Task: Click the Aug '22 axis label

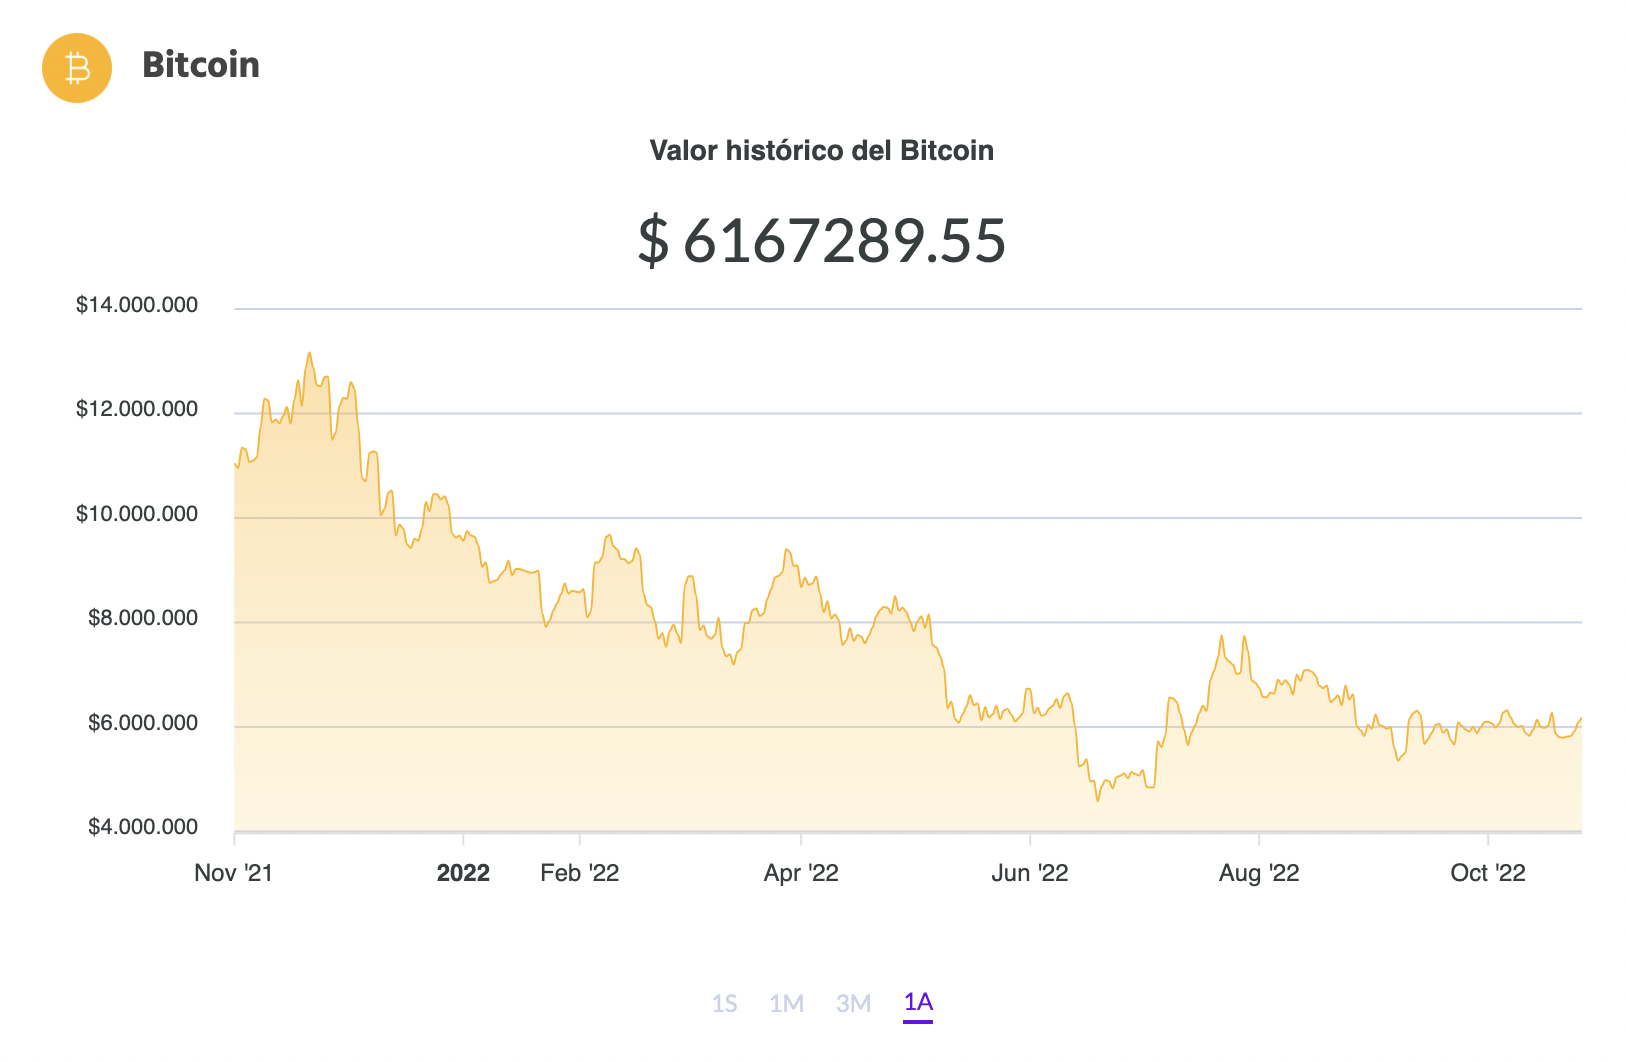Action: click(1258, 873)
